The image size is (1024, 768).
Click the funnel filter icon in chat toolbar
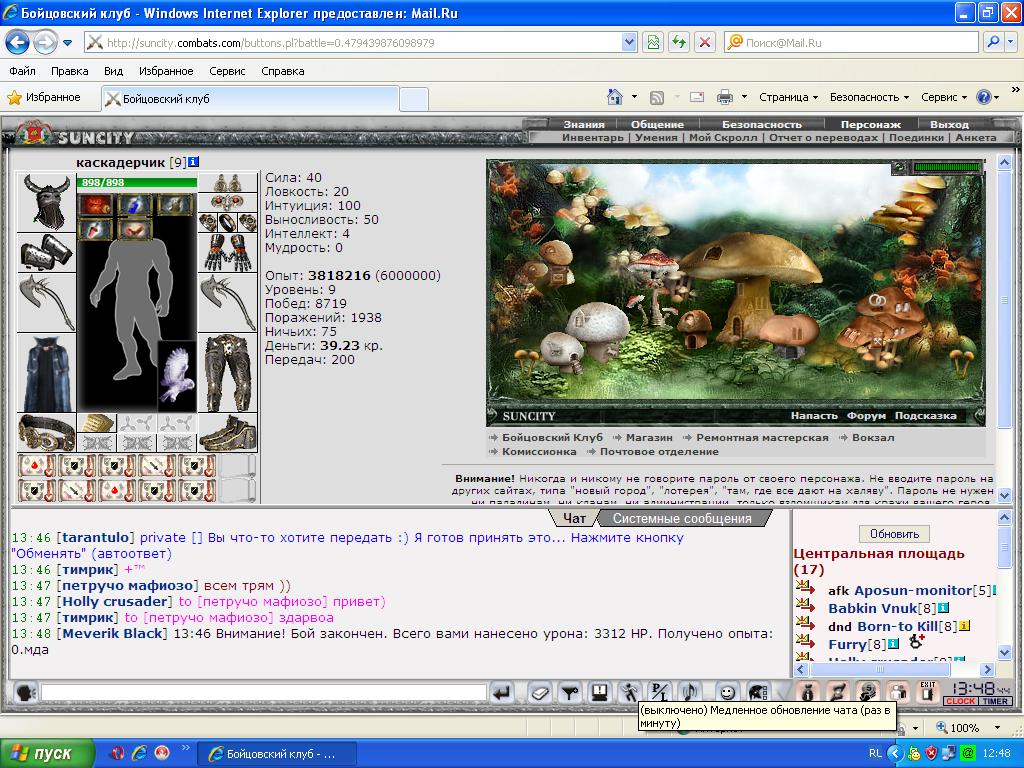click(x=570, y=692)
